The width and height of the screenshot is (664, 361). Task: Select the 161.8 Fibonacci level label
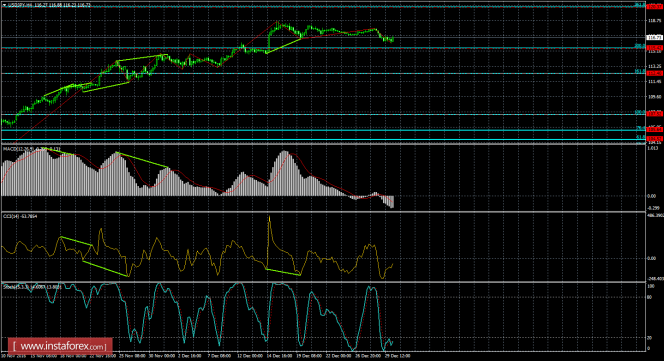click(x=639, y=72)
